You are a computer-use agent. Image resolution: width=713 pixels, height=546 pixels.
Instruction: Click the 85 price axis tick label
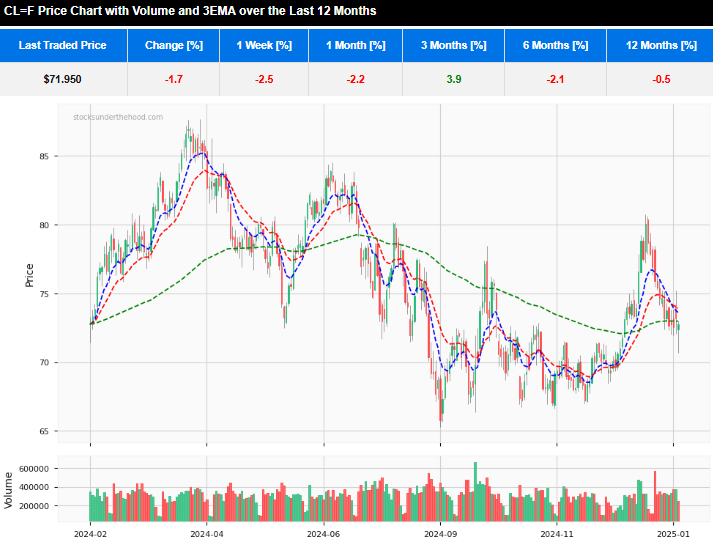(x=44, y=156)
